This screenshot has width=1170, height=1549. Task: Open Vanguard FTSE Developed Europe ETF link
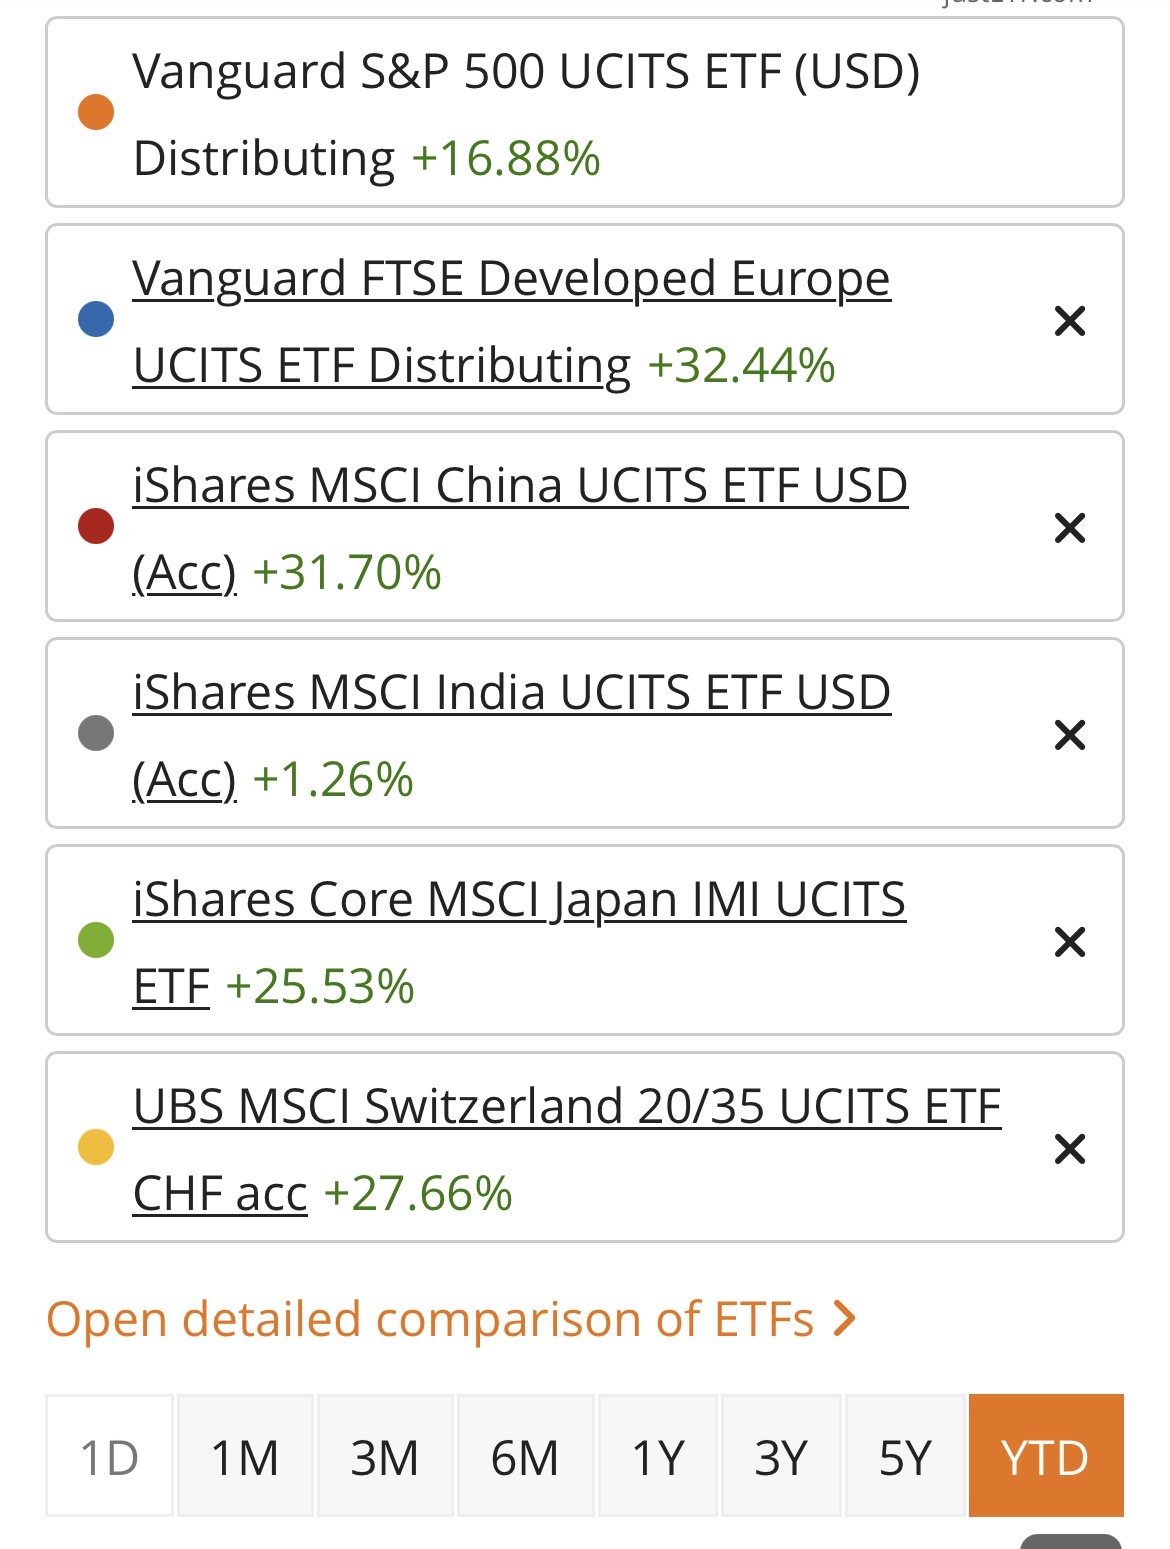(510, 279)
